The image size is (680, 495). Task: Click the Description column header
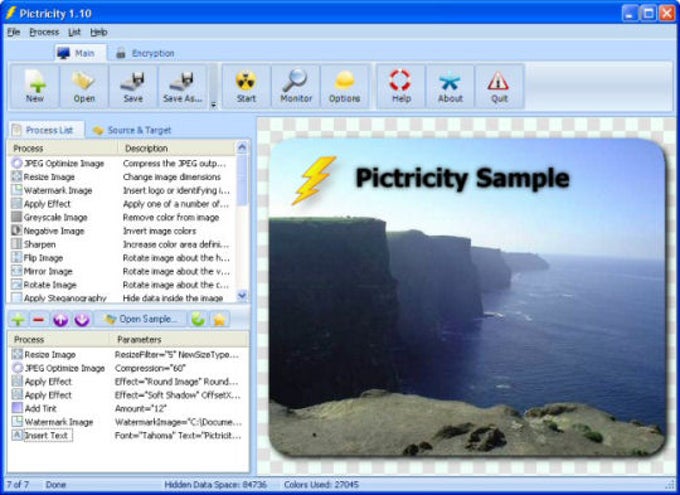pos(177,148)
